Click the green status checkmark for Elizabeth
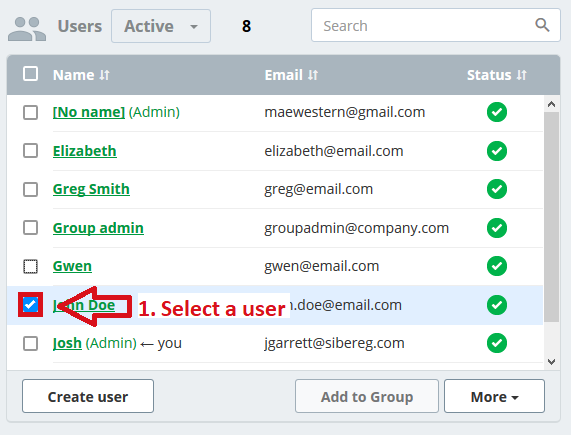Image resolution: width=571 pixels, height=435 pixels. point(497,151)
